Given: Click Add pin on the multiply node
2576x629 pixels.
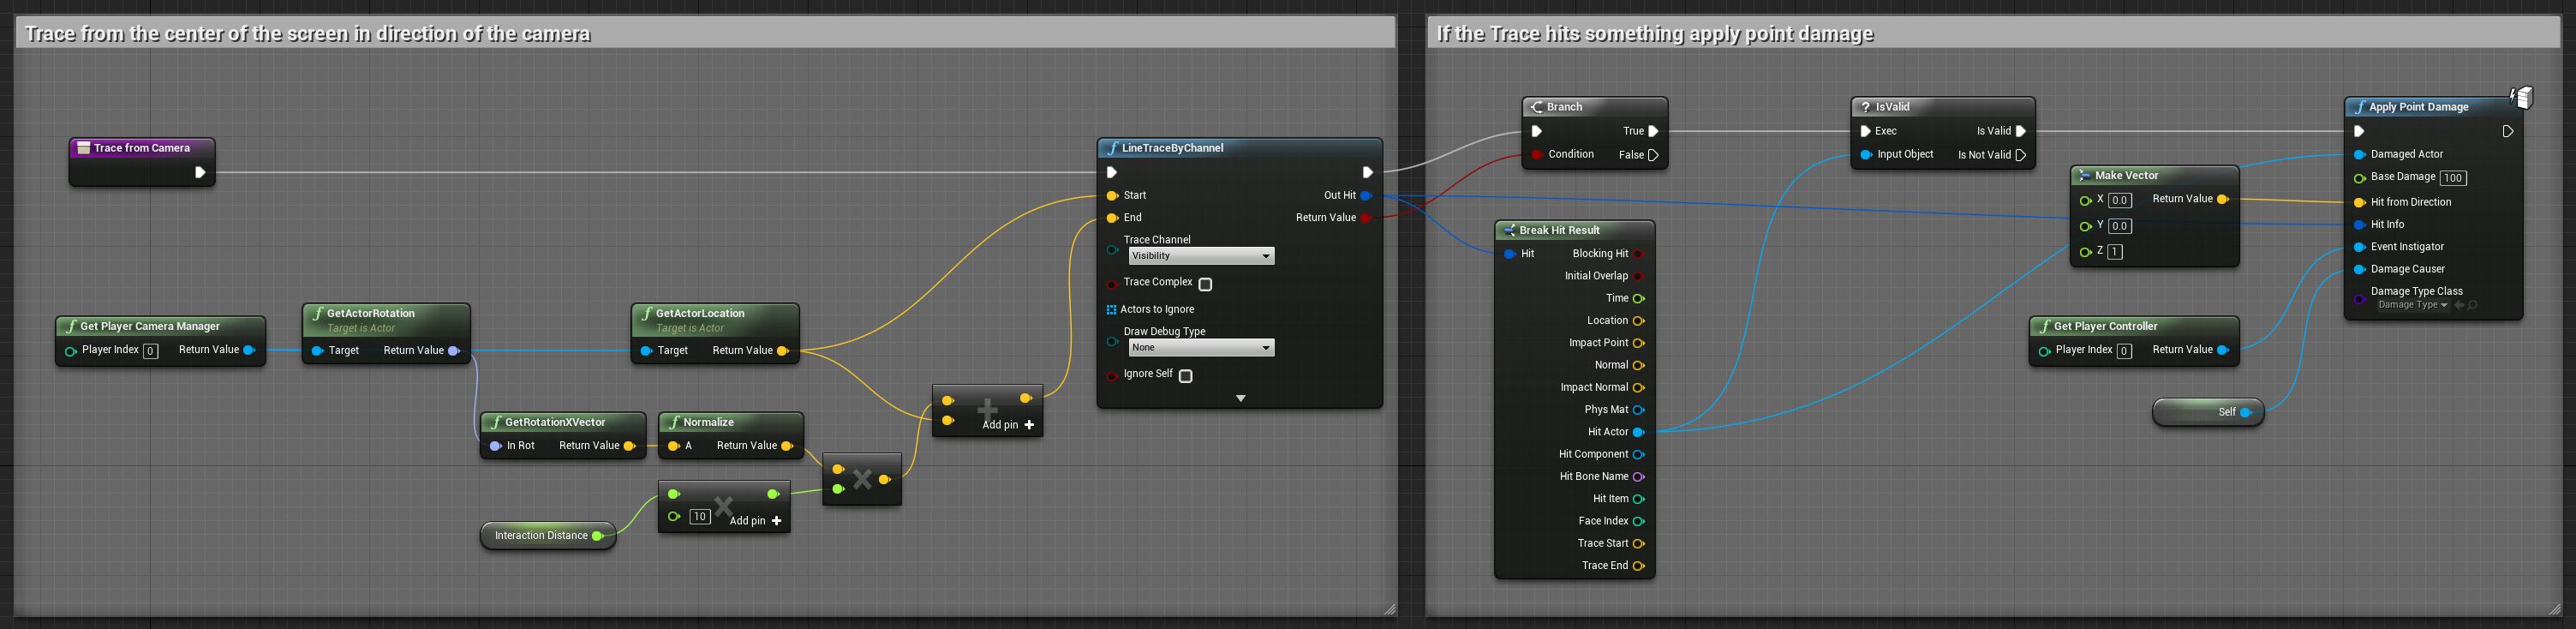Looking at the screenshot, I should [755, 521].
